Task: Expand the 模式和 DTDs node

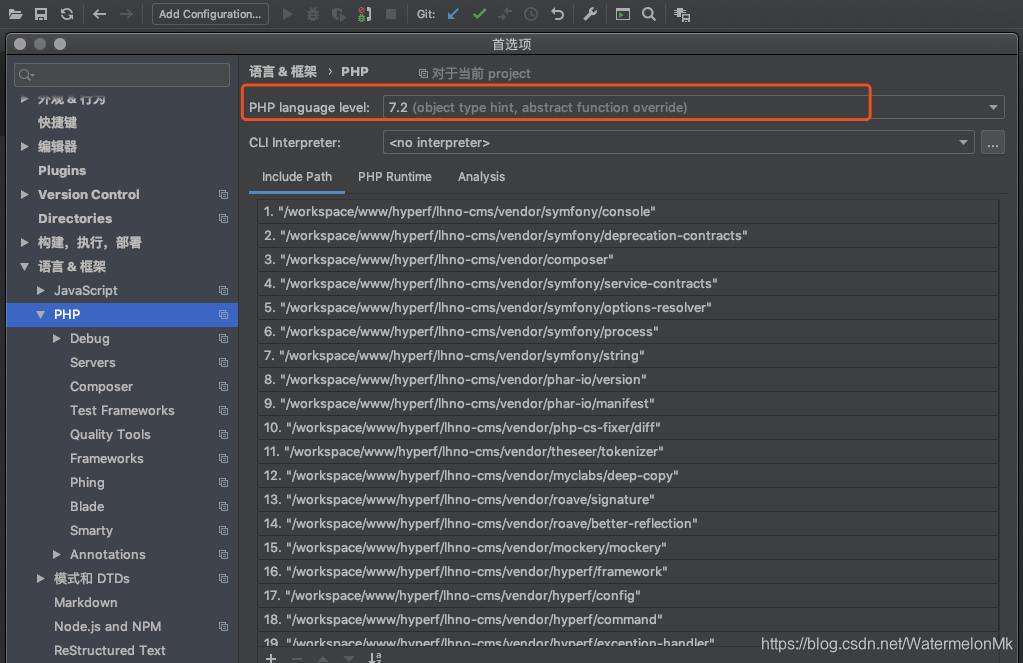Action: 41,578
